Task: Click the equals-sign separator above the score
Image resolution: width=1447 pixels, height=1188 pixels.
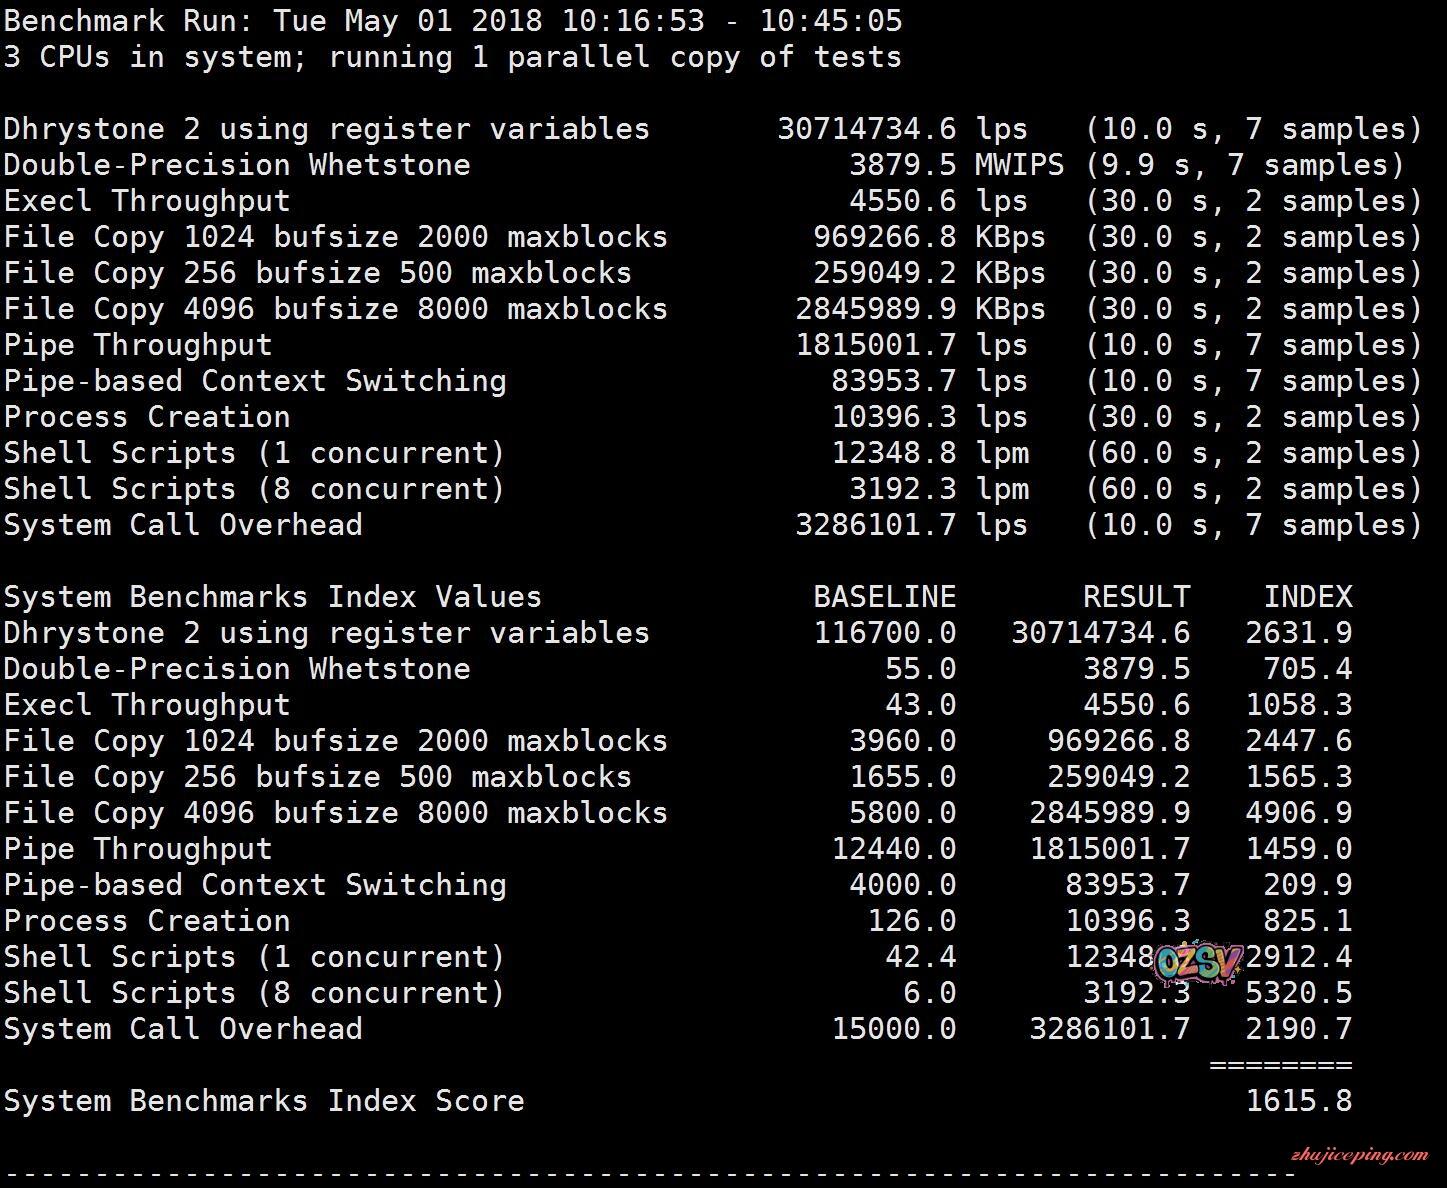Action: (x=1280, y=1065)
